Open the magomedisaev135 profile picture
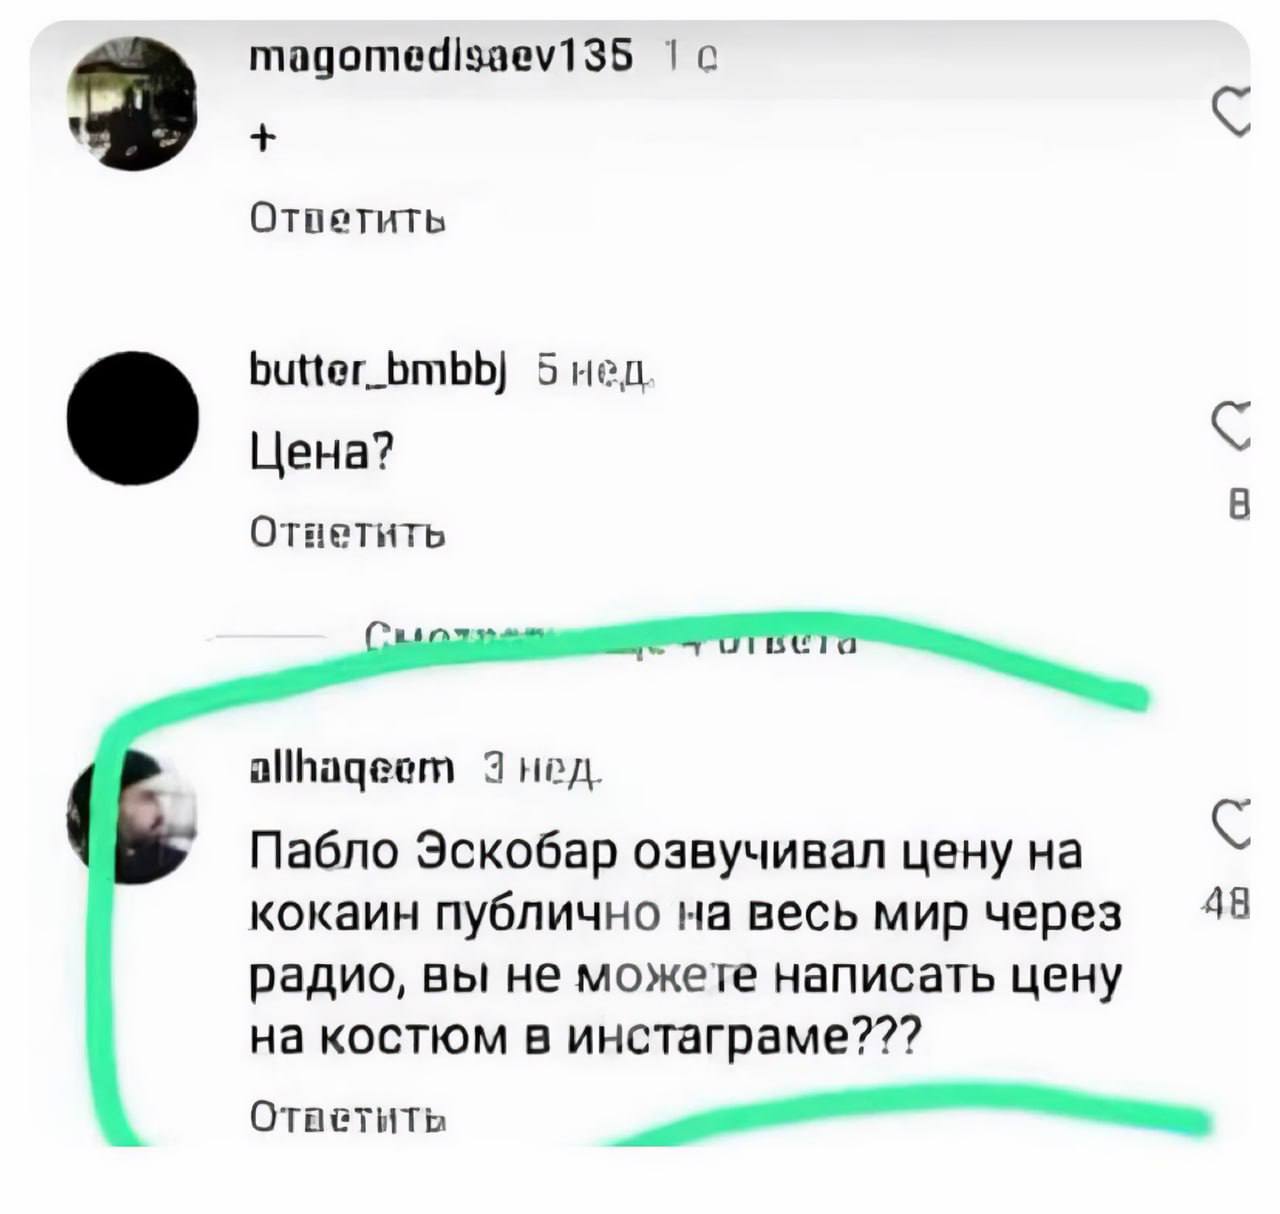1280x1214 pixels. [x=131, y=101]
